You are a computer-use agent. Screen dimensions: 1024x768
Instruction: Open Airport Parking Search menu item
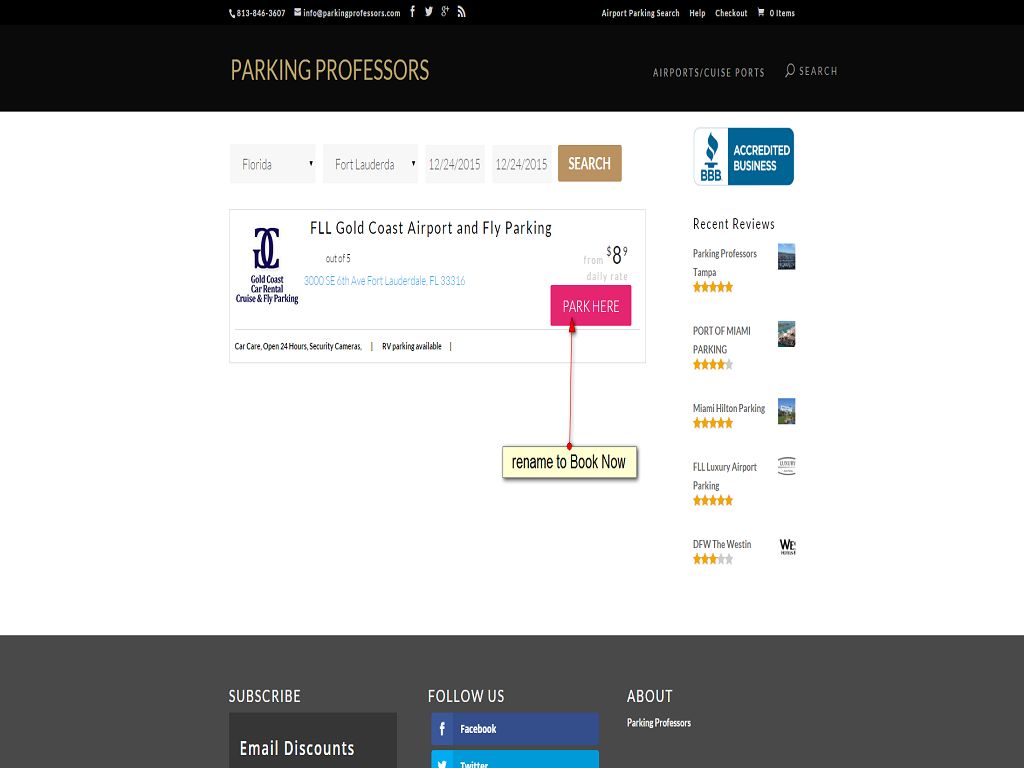tap(640, 13)
